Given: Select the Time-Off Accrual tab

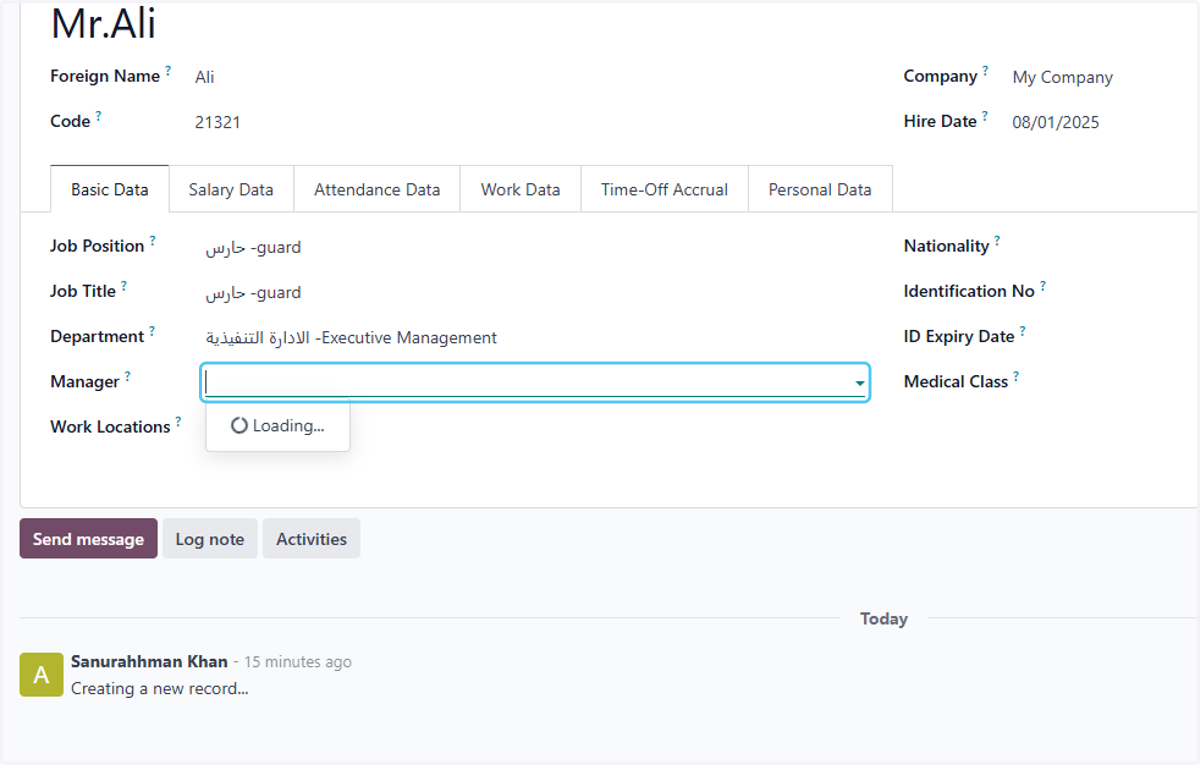Looking at the screenshot, I should 665,189.
